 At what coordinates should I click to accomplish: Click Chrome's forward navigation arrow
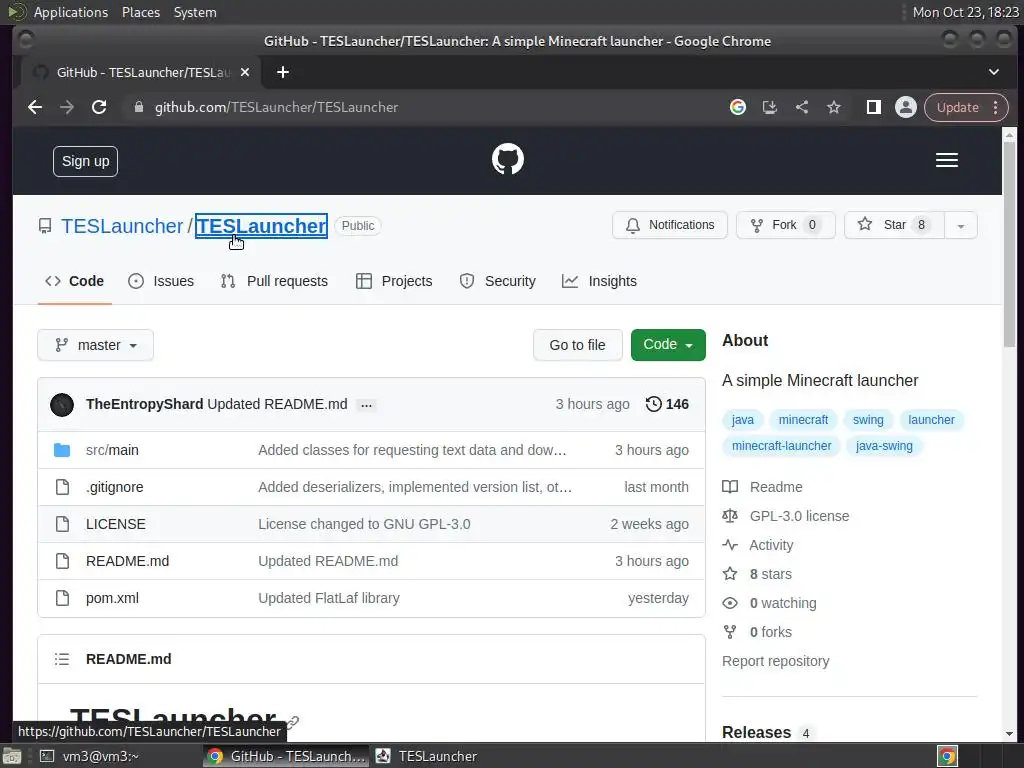[67, 107]
